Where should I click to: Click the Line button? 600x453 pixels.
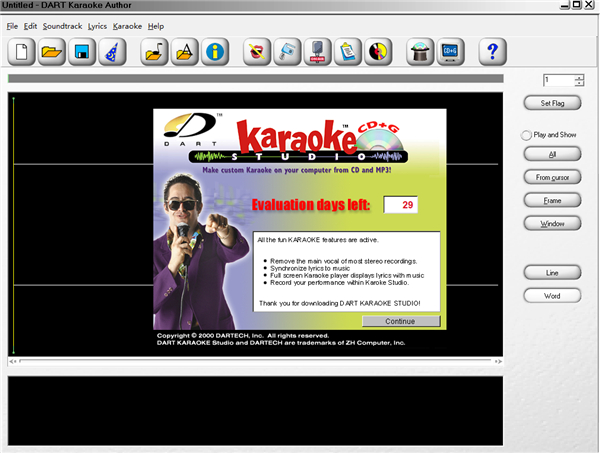(x=552, y=273)
